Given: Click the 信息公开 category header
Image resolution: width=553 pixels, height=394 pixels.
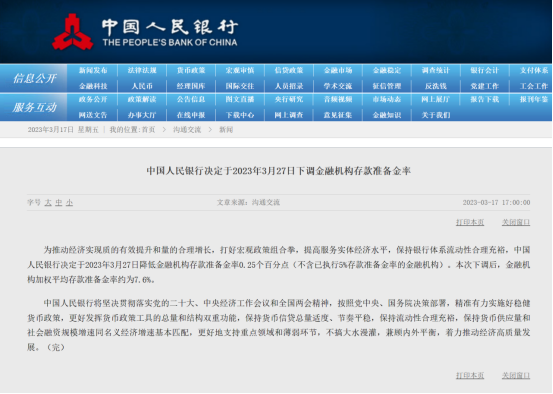Looking at the screenshot, I should pyautogui.click(x=35, y=78).
